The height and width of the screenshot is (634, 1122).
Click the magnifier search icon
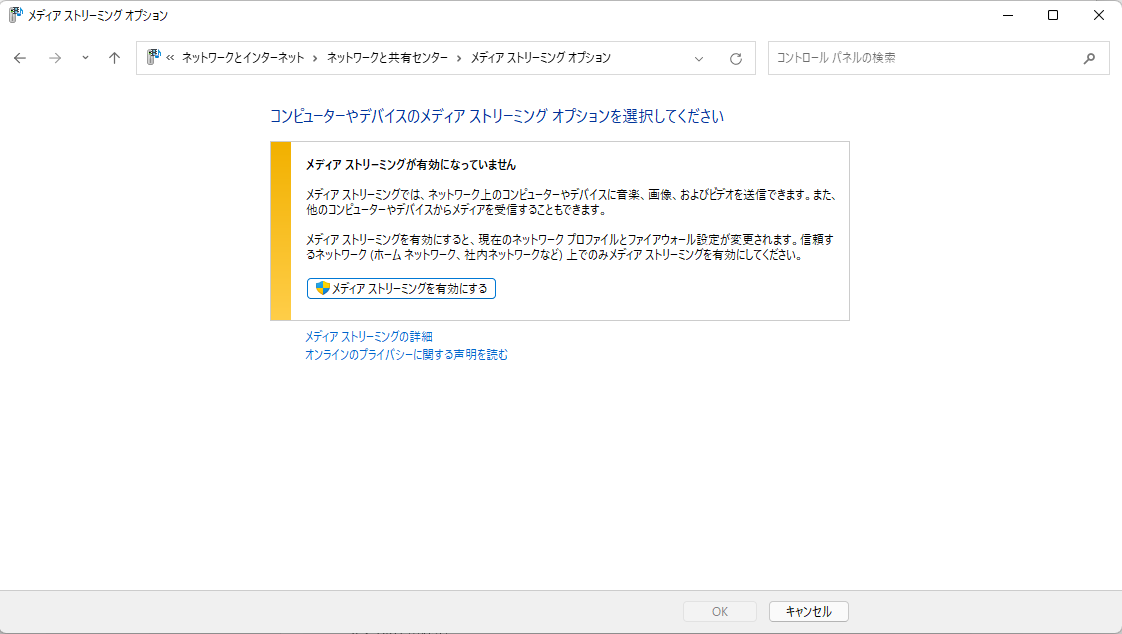point(1089,58)
